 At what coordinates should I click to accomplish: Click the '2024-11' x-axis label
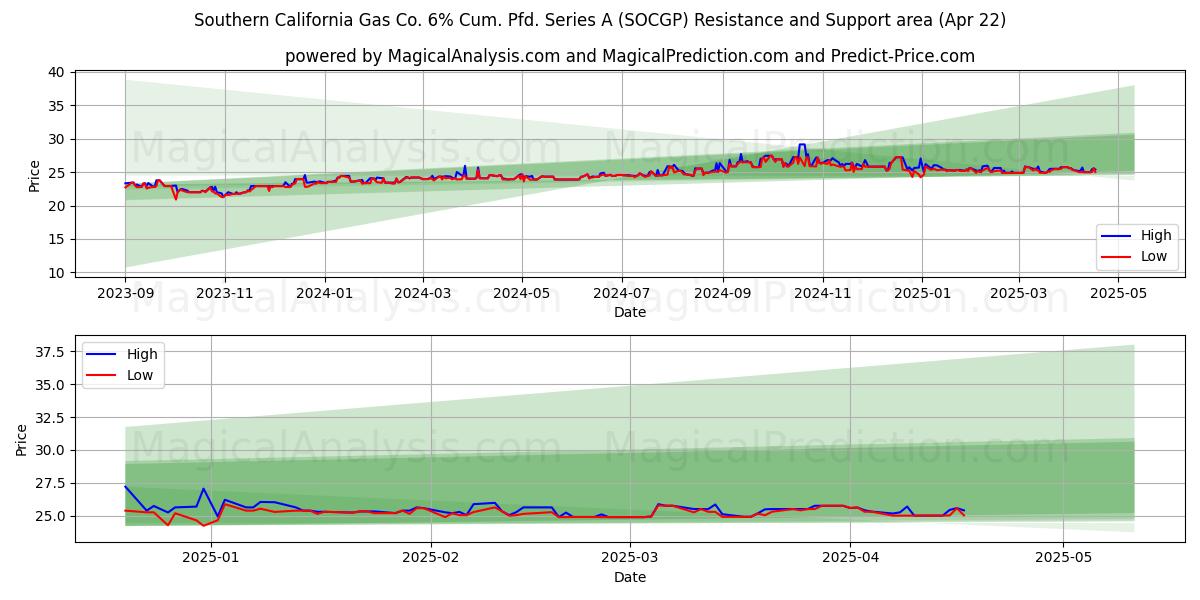tap(822, 294)
